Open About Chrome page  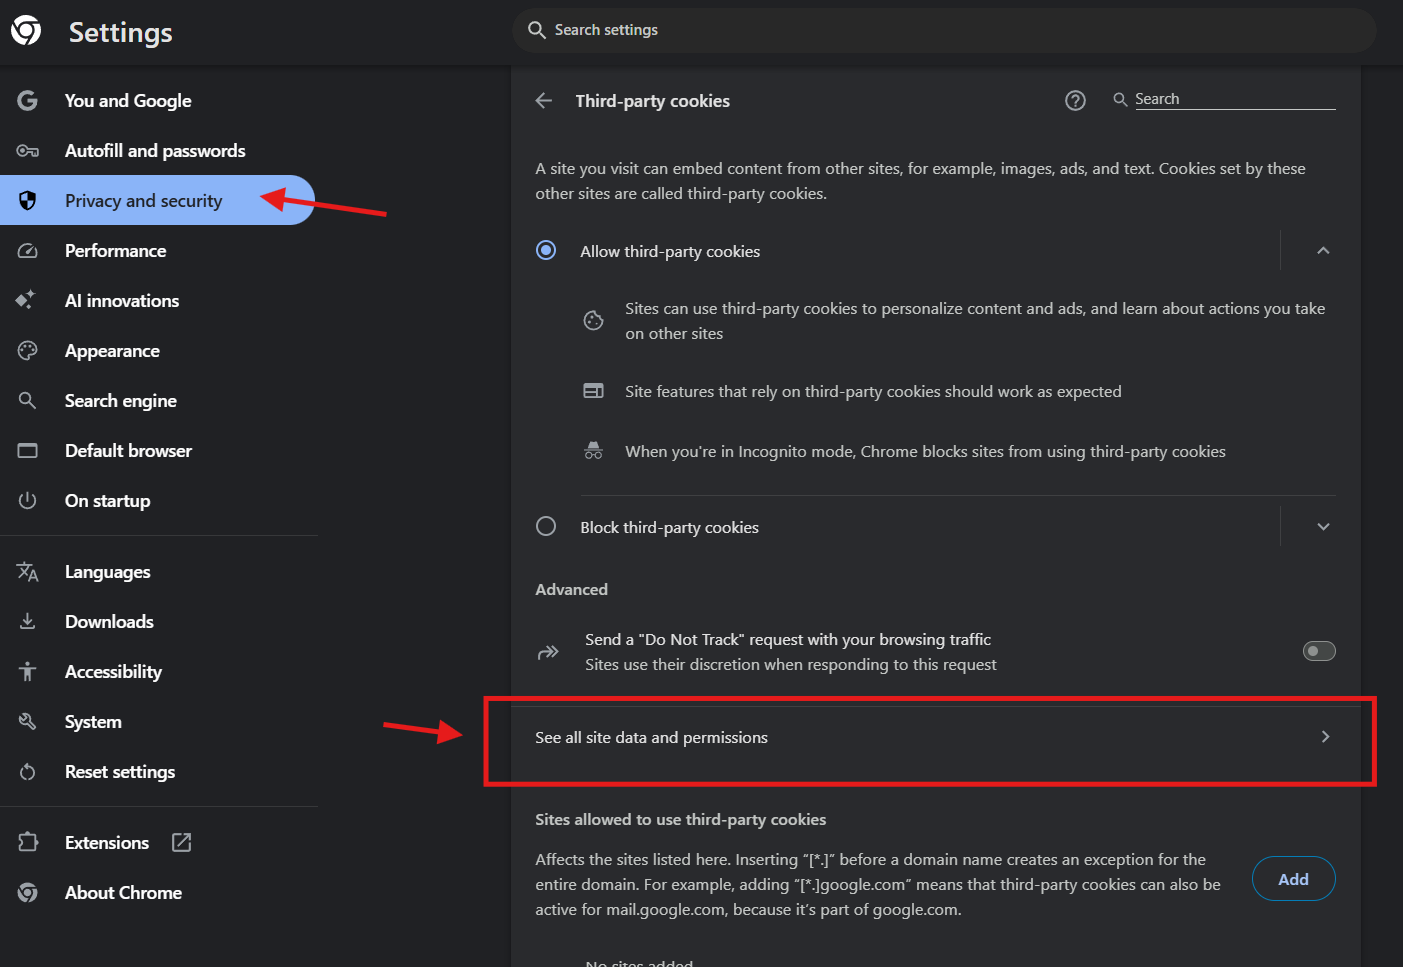tap(123, 893)
